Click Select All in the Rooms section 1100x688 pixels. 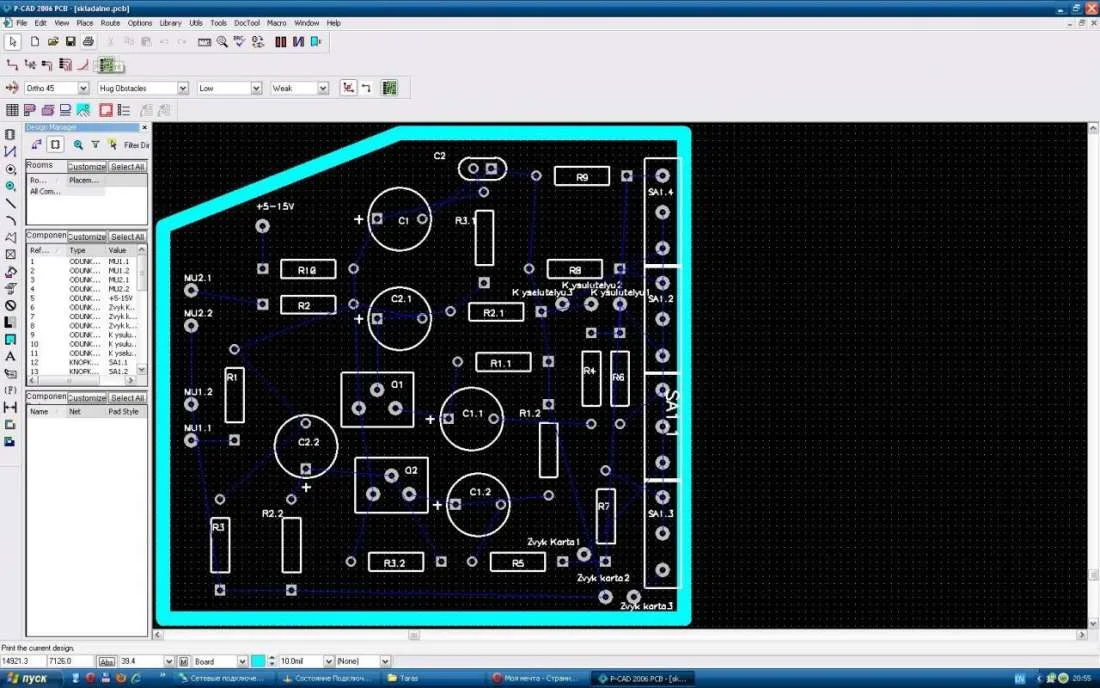coord(128,167)
